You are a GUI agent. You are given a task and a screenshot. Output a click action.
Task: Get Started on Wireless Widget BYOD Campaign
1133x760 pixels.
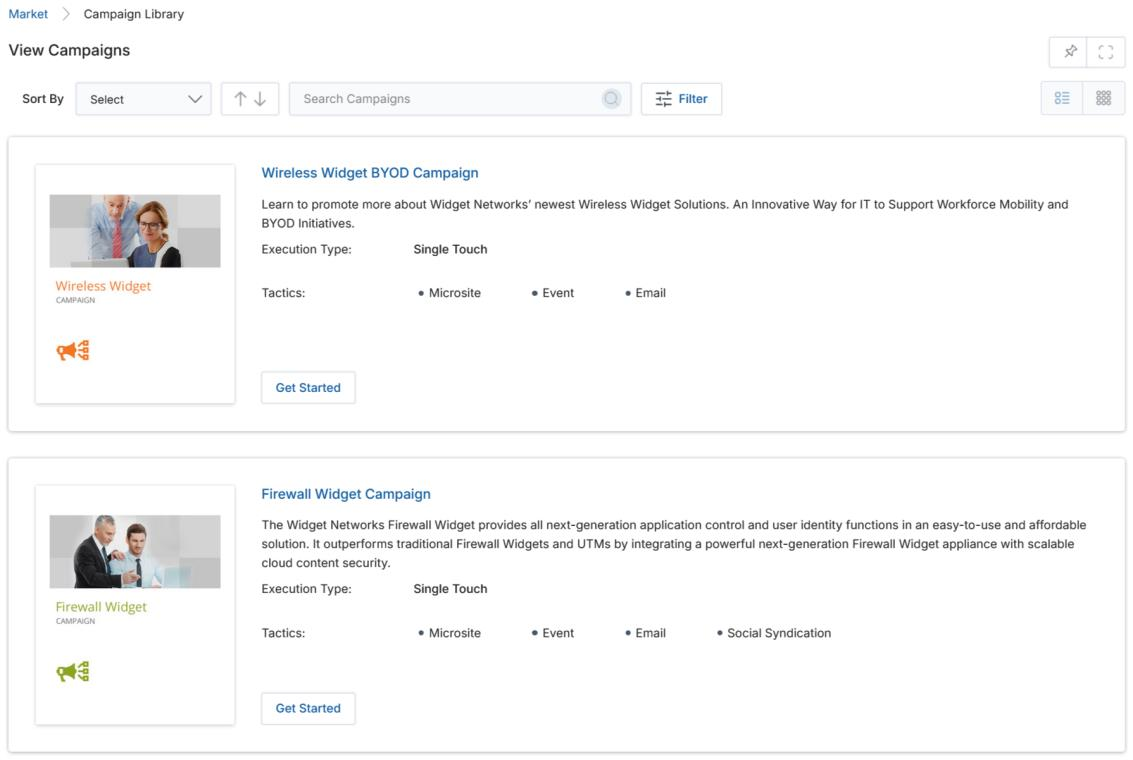308,387
